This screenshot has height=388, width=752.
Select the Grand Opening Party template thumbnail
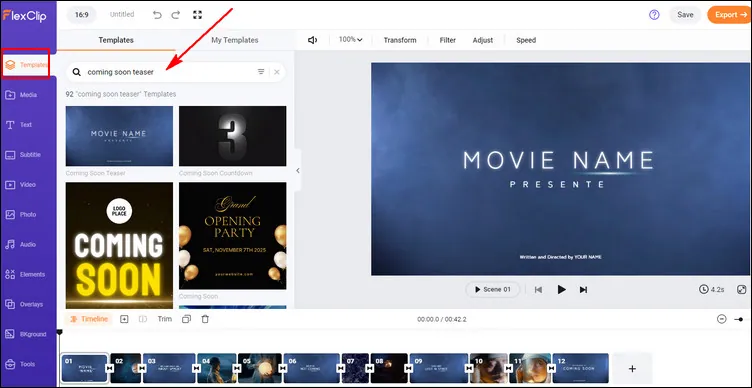pyautogui.click(x=233, y=236)
